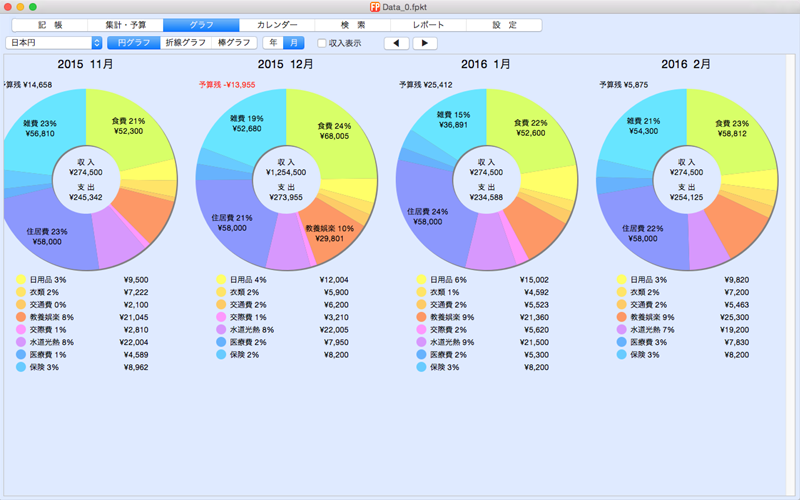
Task: Click the purple 水道光熱 legend dot for 2016 1月
Action: click(422, 343)
